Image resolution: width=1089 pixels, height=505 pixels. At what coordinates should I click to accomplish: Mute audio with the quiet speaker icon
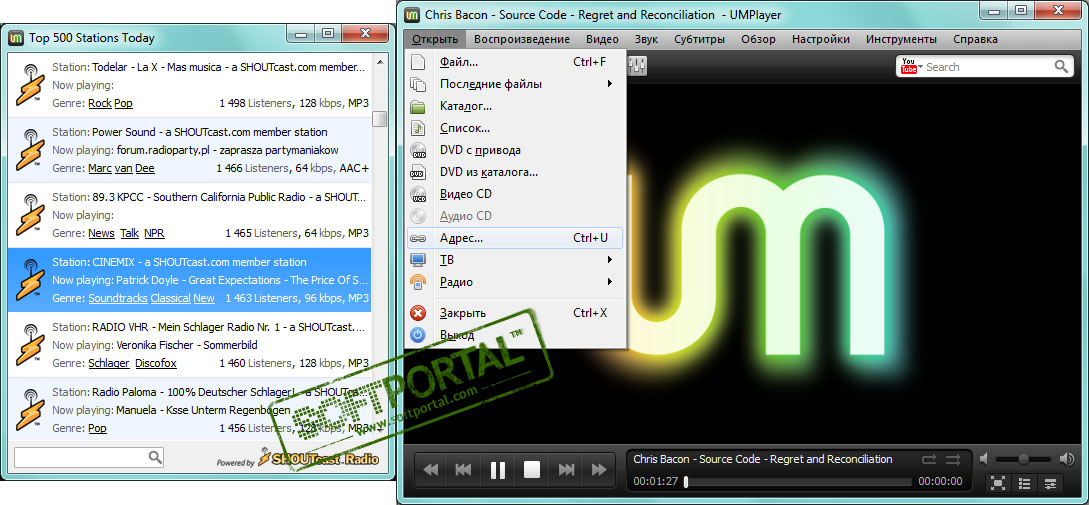(983, 459)
